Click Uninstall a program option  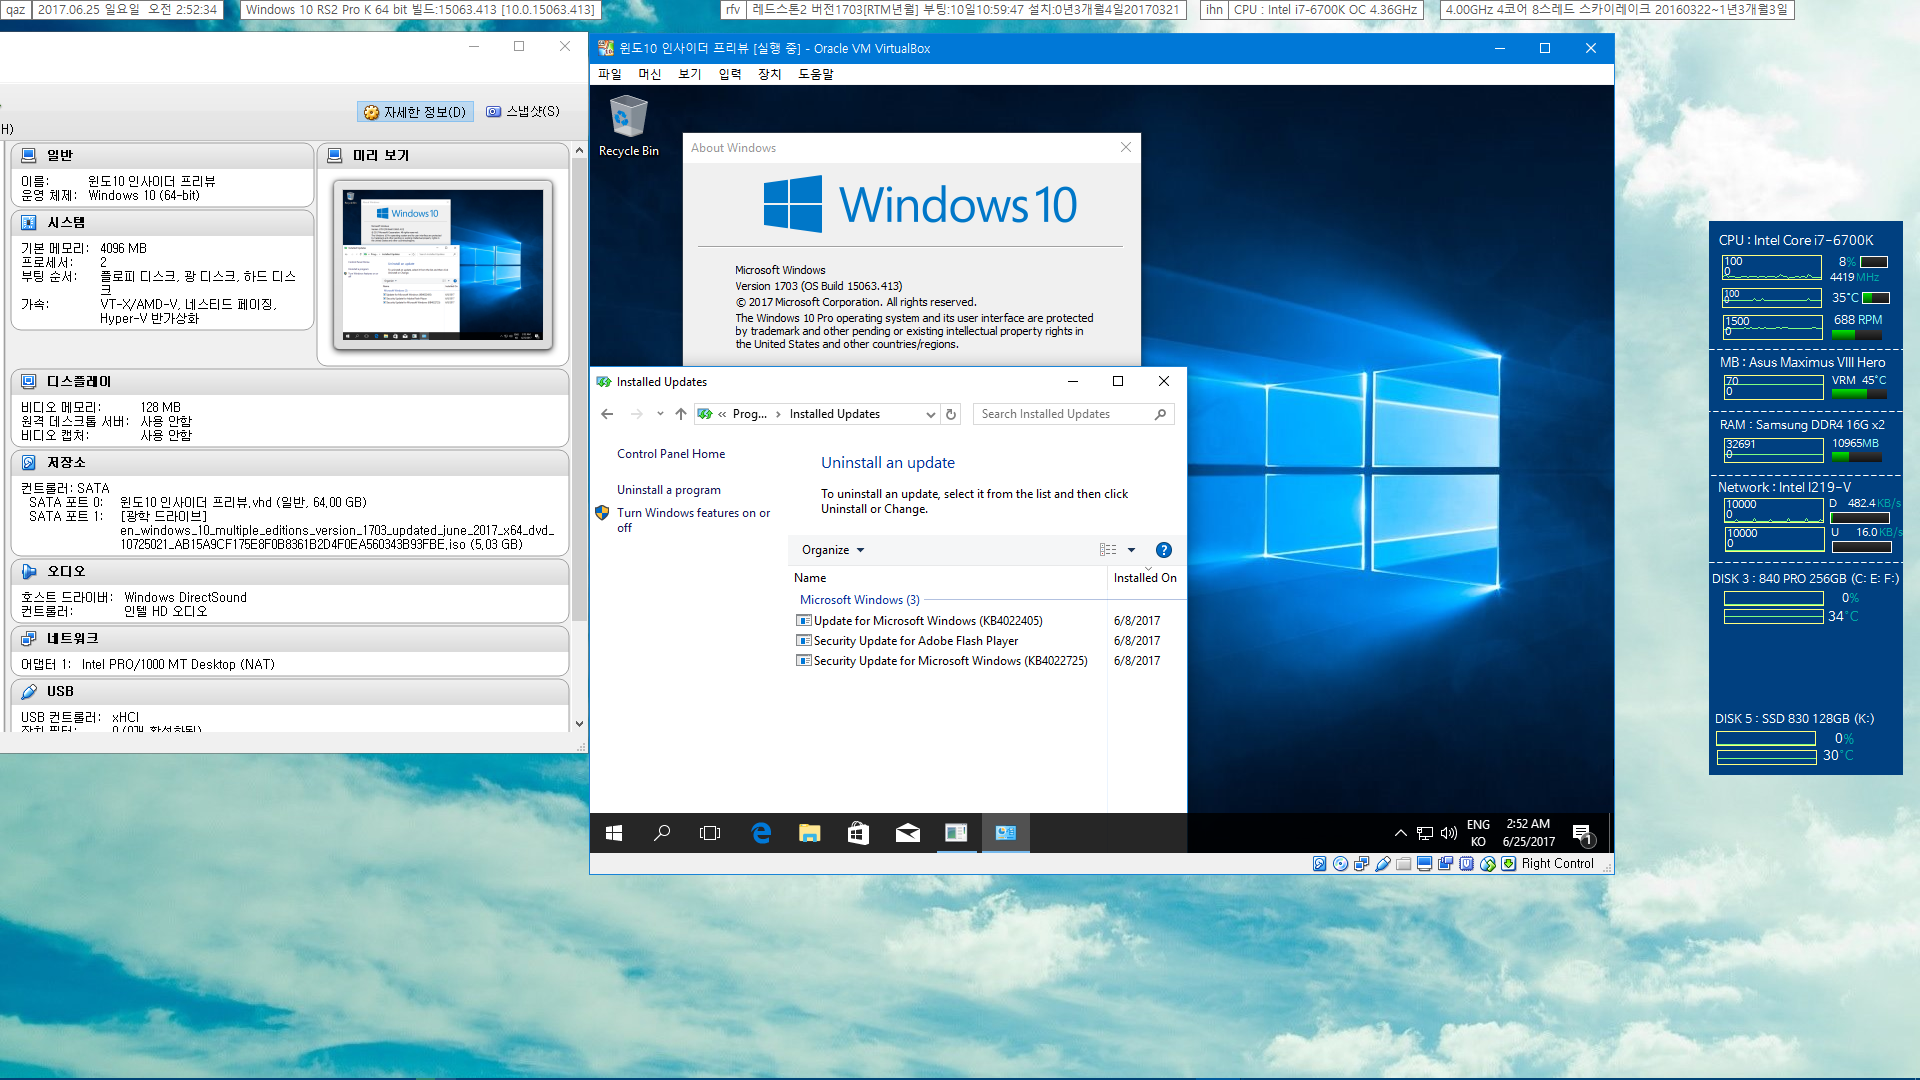tap(667, 491)
